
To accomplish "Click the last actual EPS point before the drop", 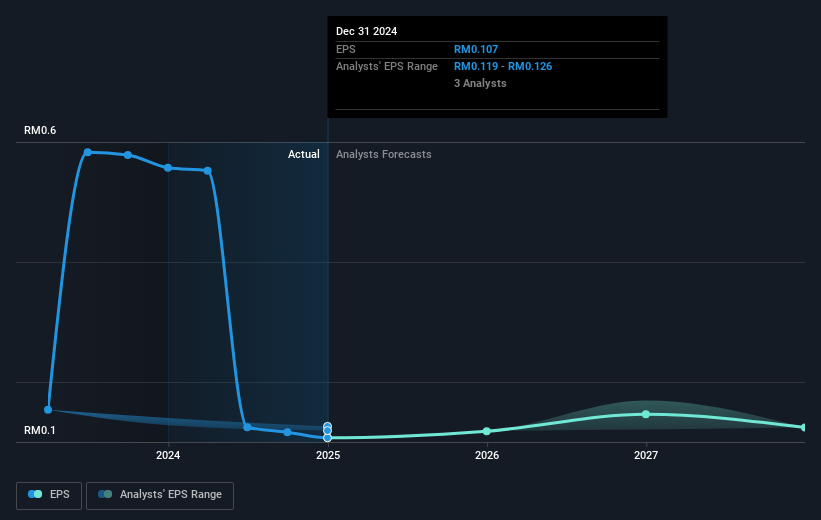I will coord(208,171).
